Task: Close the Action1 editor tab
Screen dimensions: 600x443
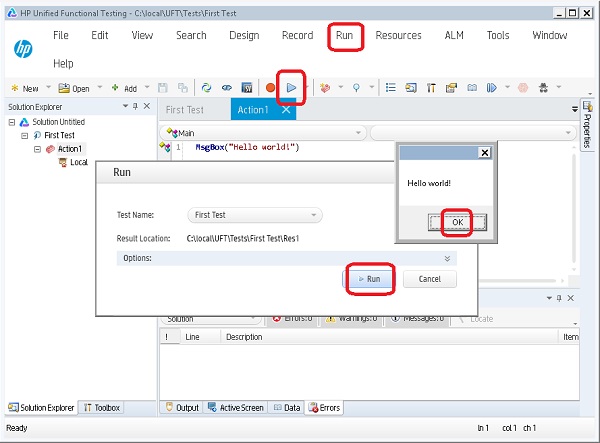Action: 287,110
